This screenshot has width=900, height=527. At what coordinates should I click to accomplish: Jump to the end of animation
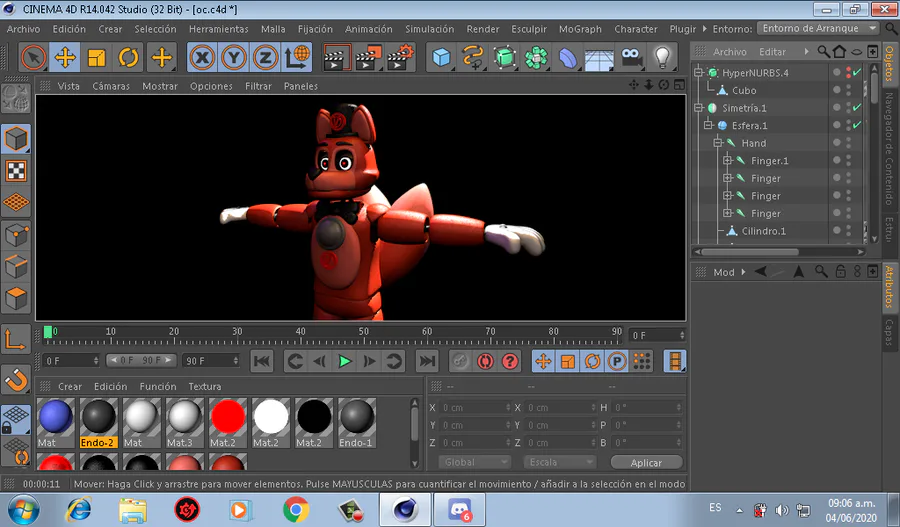[x=427, y=361]
